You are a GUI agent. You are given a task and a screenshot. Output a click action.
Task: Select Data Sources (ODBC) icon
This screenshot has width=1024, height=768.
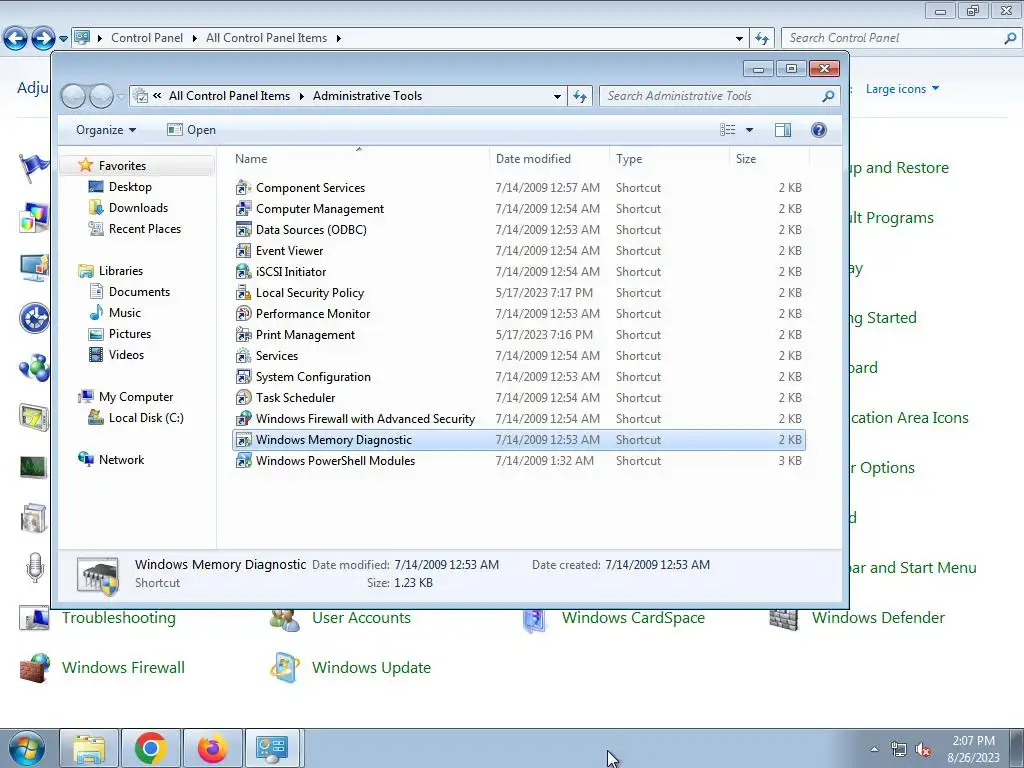[244, 230]
